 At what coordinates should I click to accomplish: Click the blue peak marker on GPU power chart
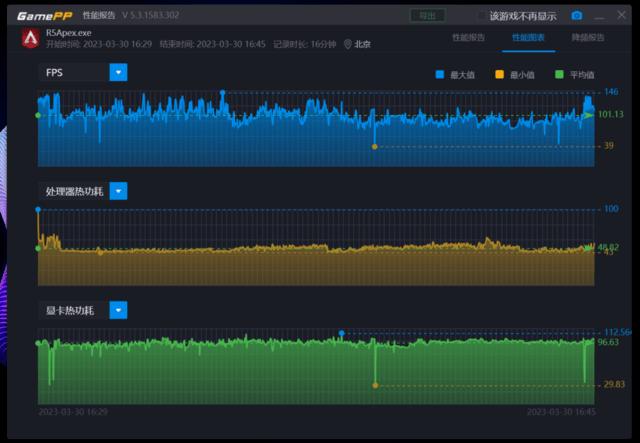[341, 333]
